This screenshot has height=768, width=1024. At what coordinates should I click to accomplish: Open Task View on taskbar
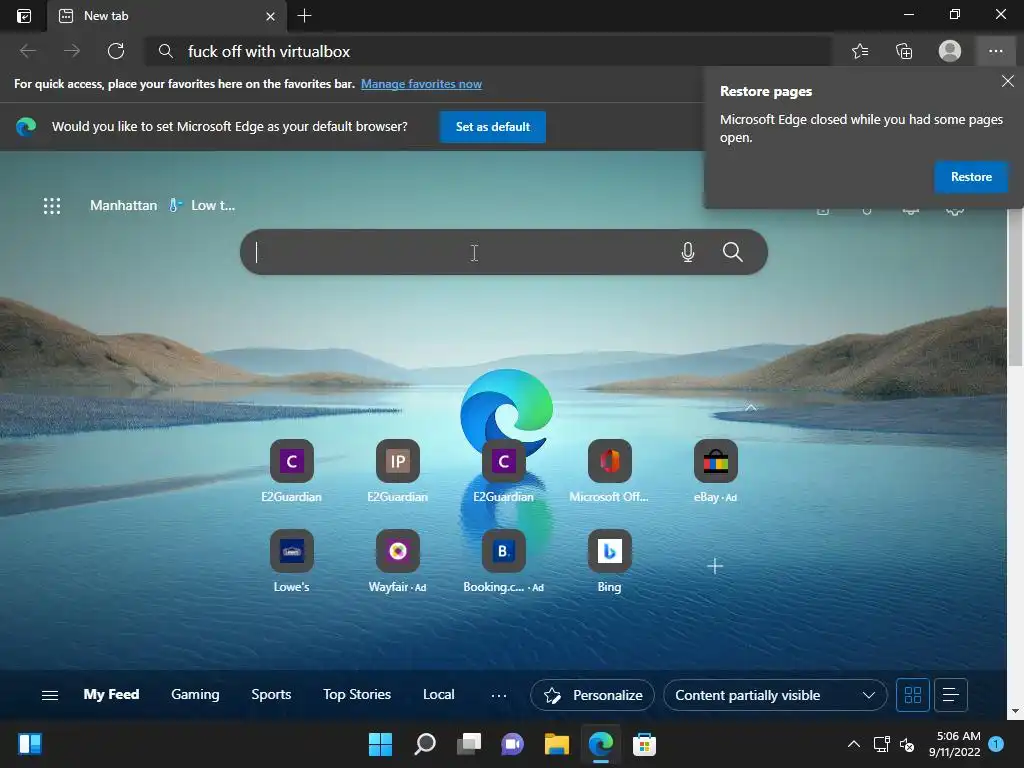[x=469, y=744]
